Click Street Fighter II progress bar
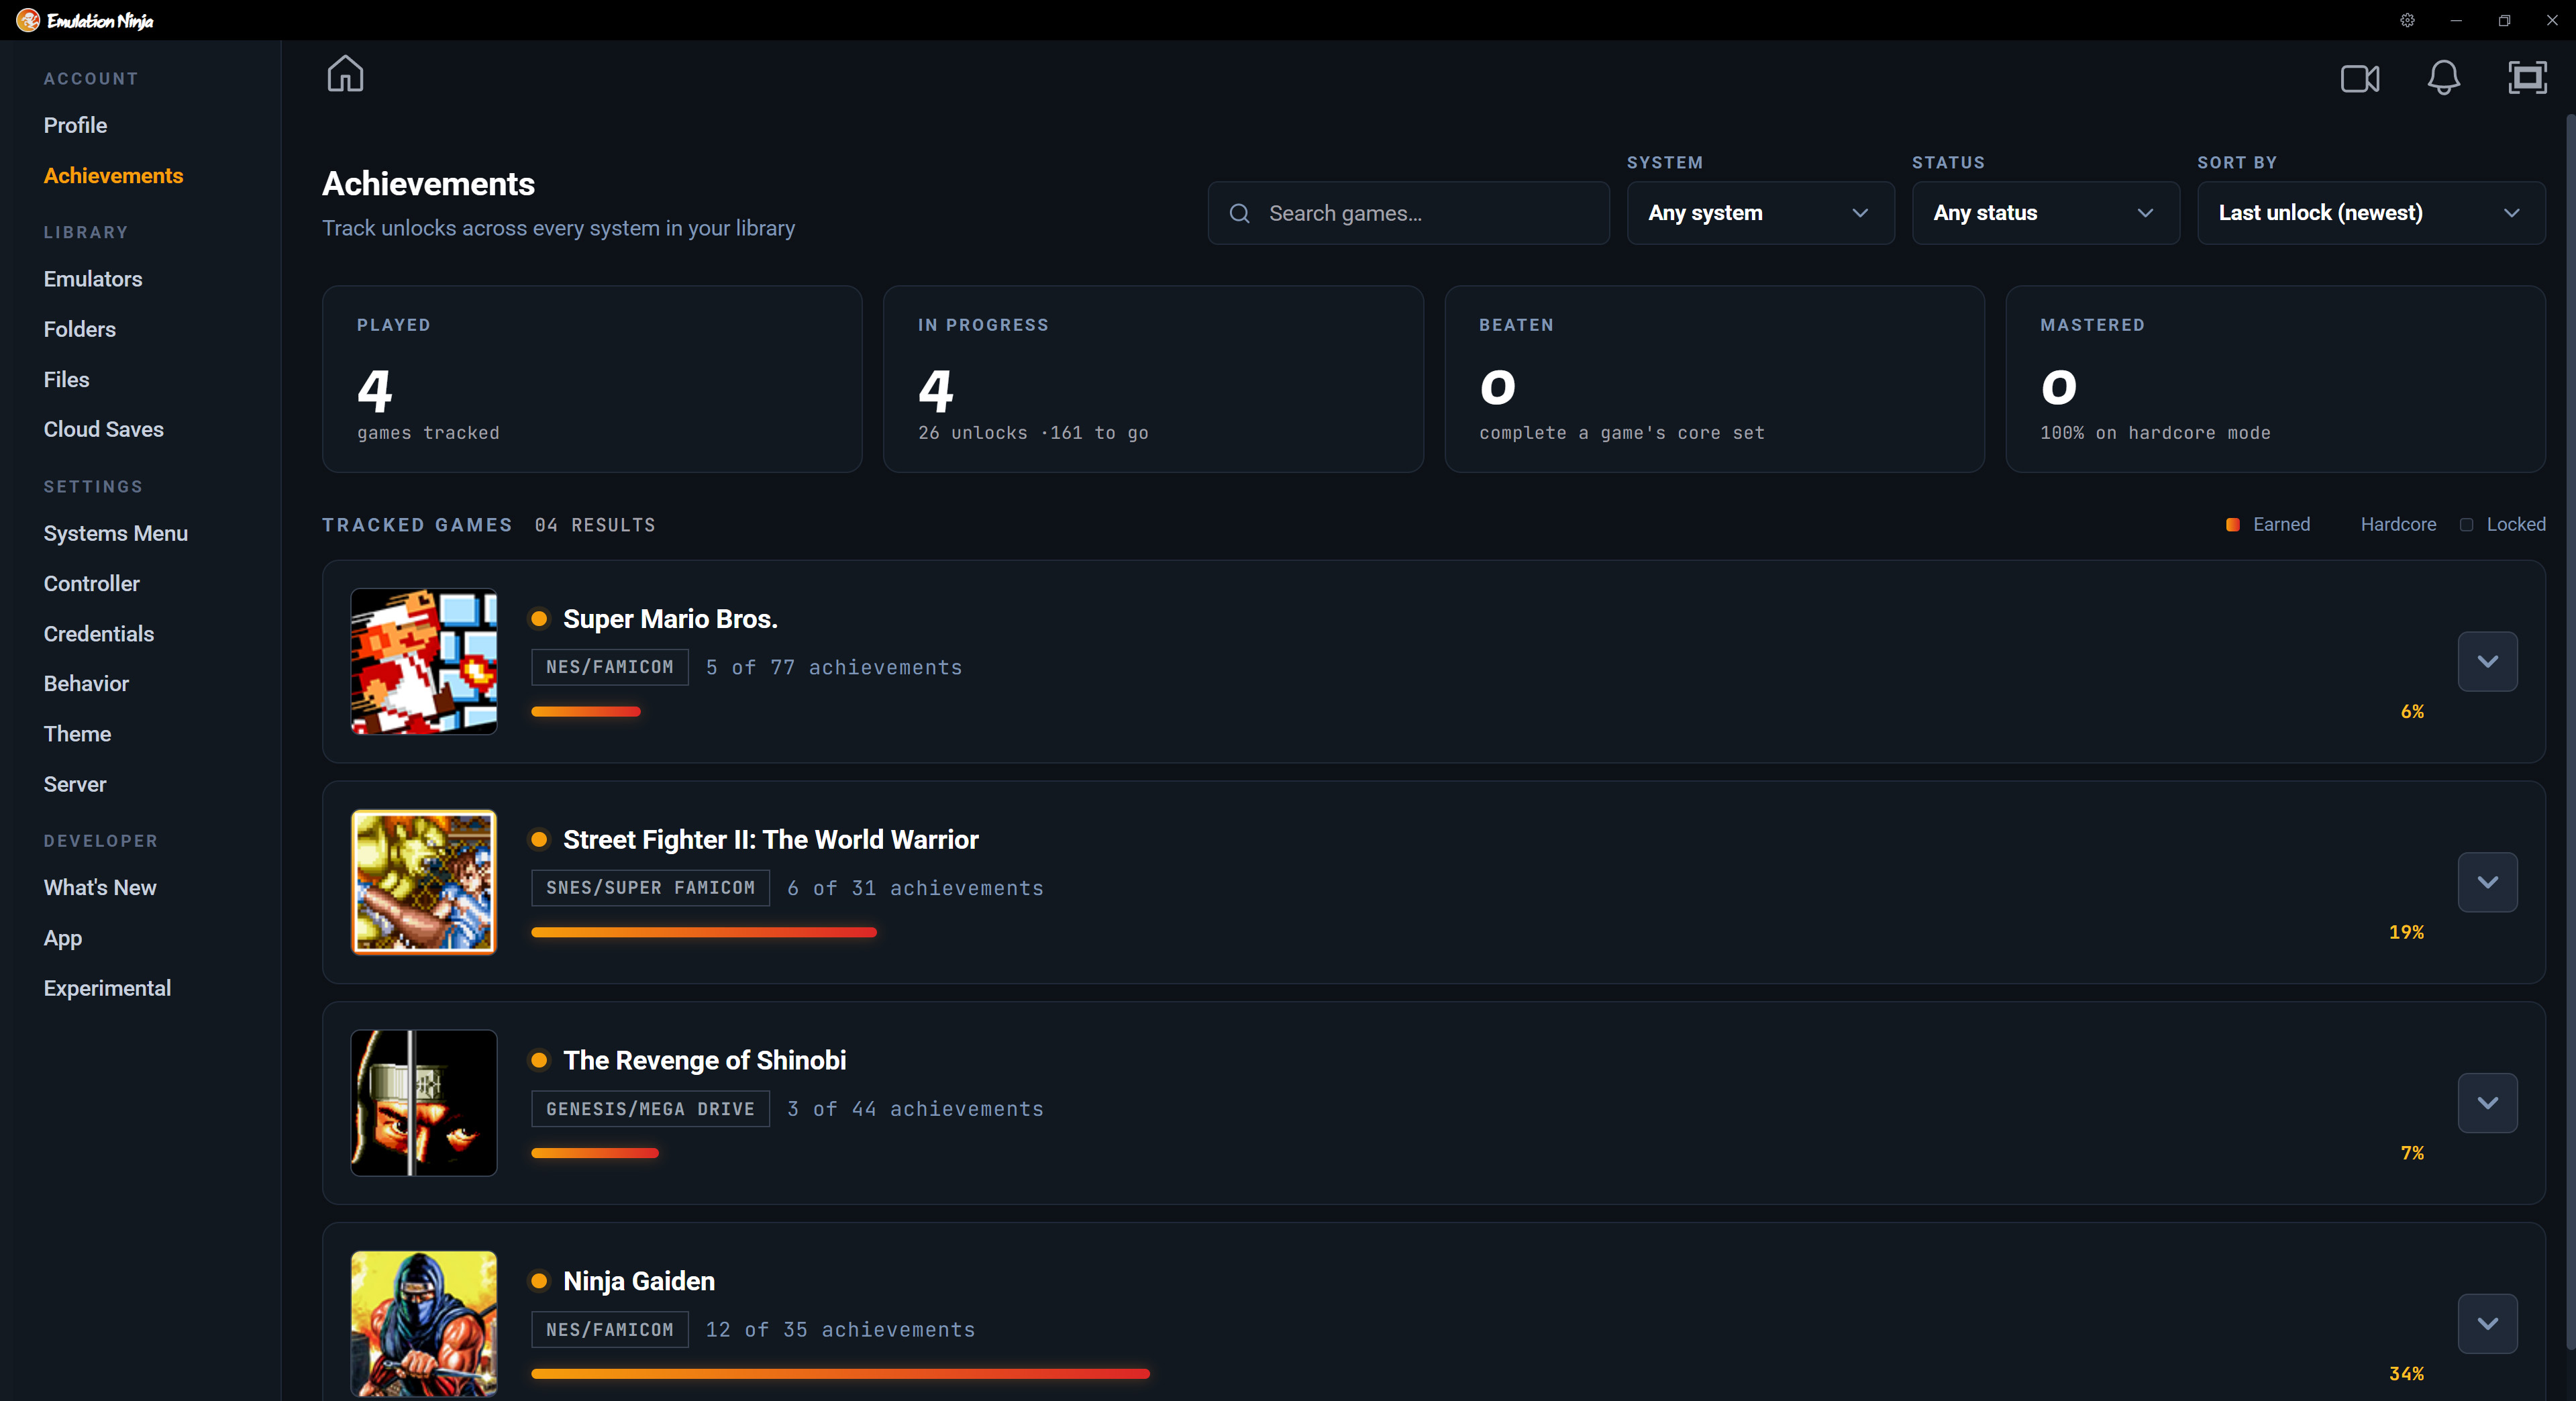Screen dimensions: 2576x1401 pyautogui.click(x=704, y=933)
